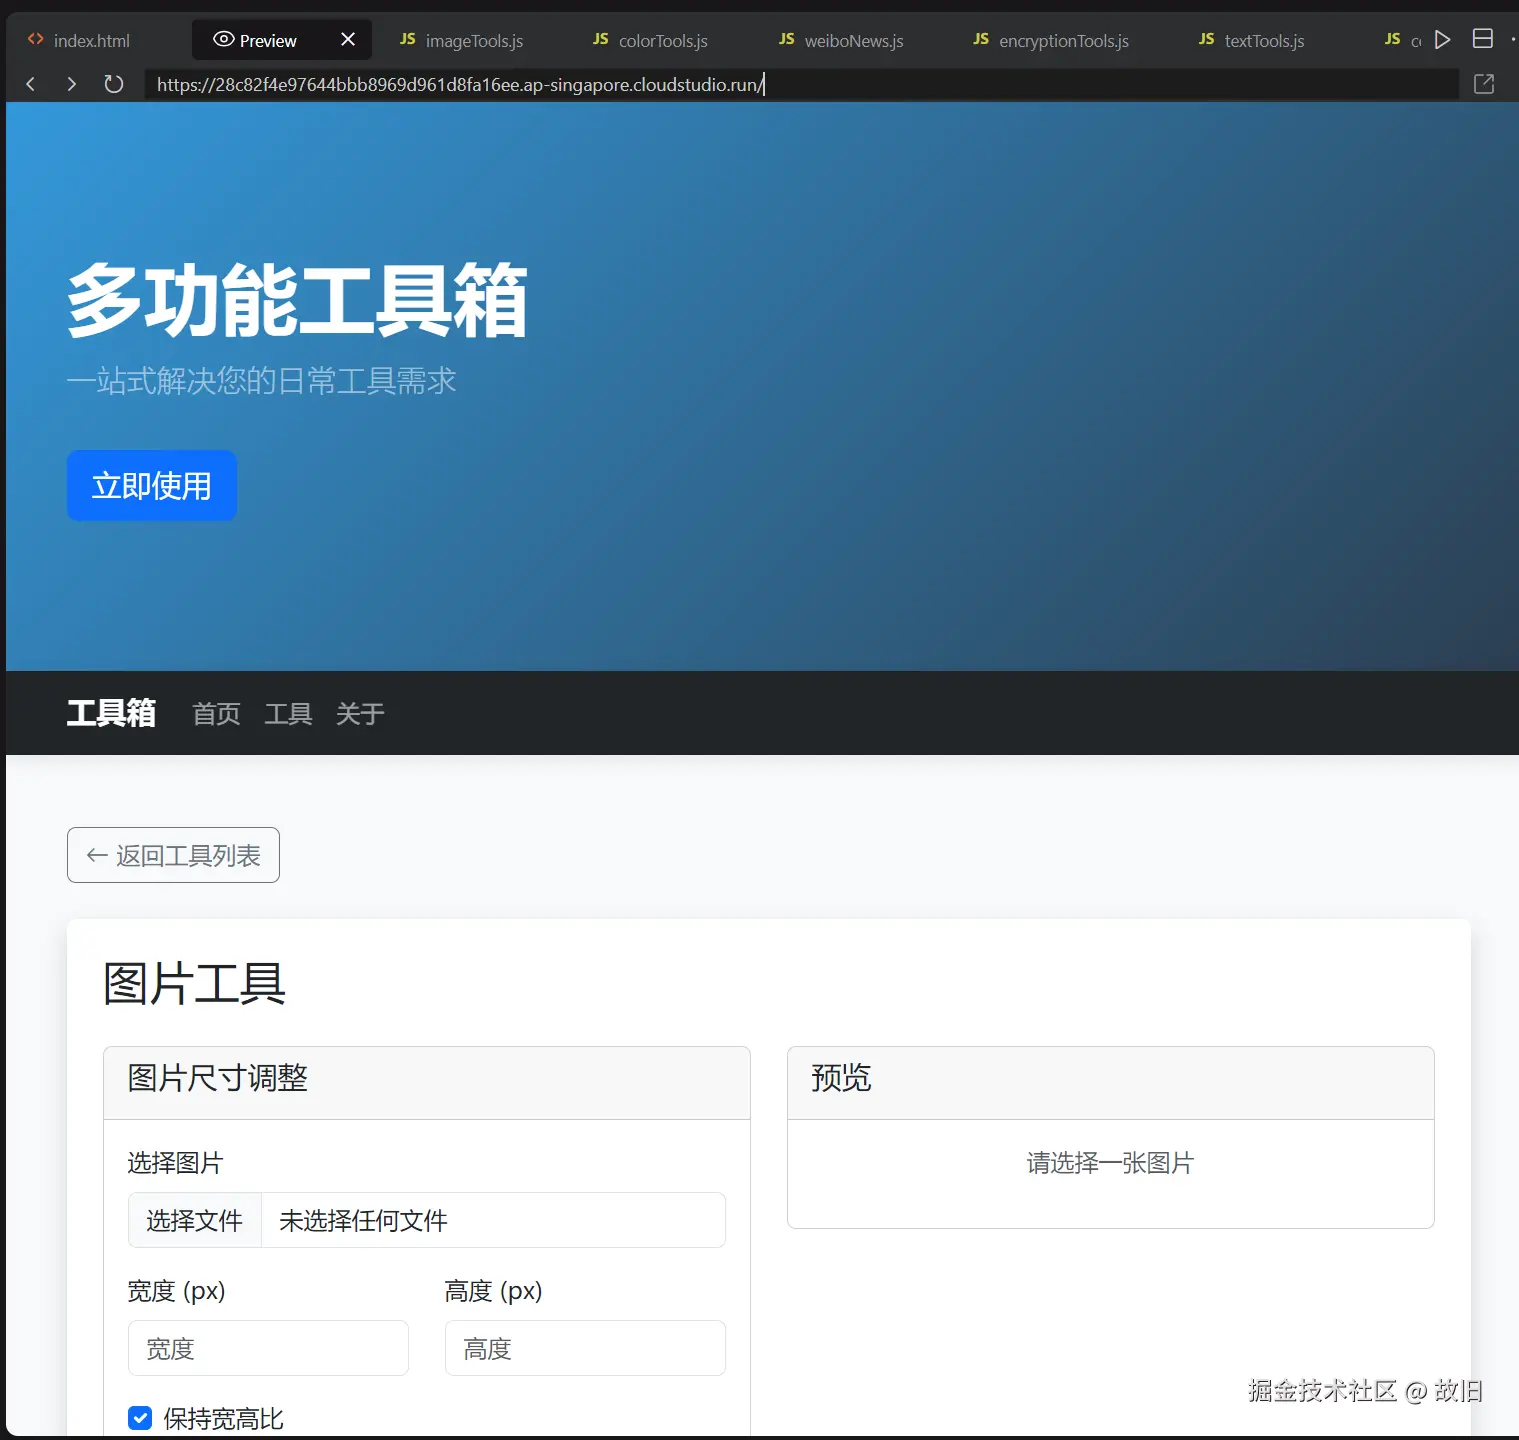Open the 首页 navigation link
1519x1440 pixels.
(x=217, y=714)
